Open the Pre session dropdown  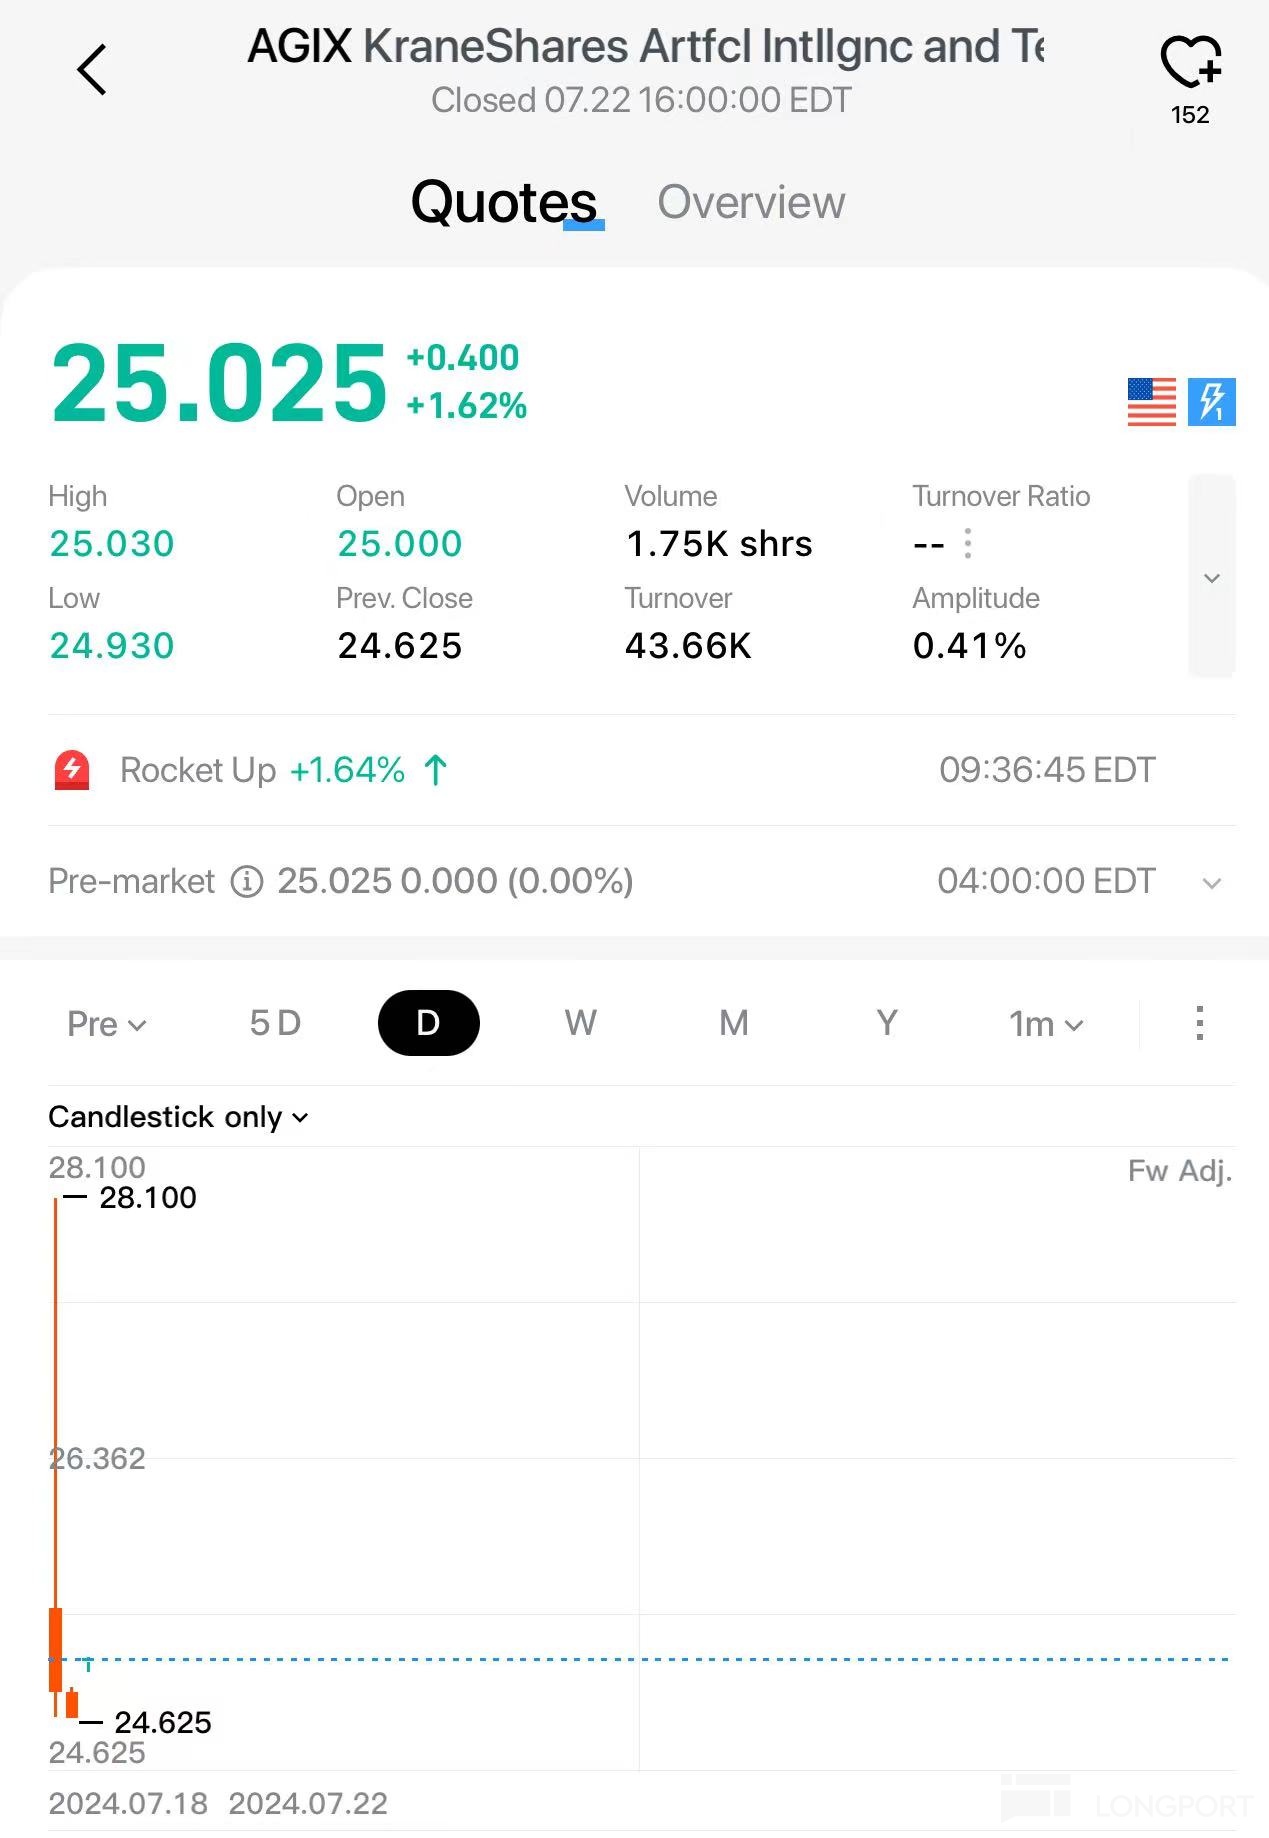(x=106, y=1024)
